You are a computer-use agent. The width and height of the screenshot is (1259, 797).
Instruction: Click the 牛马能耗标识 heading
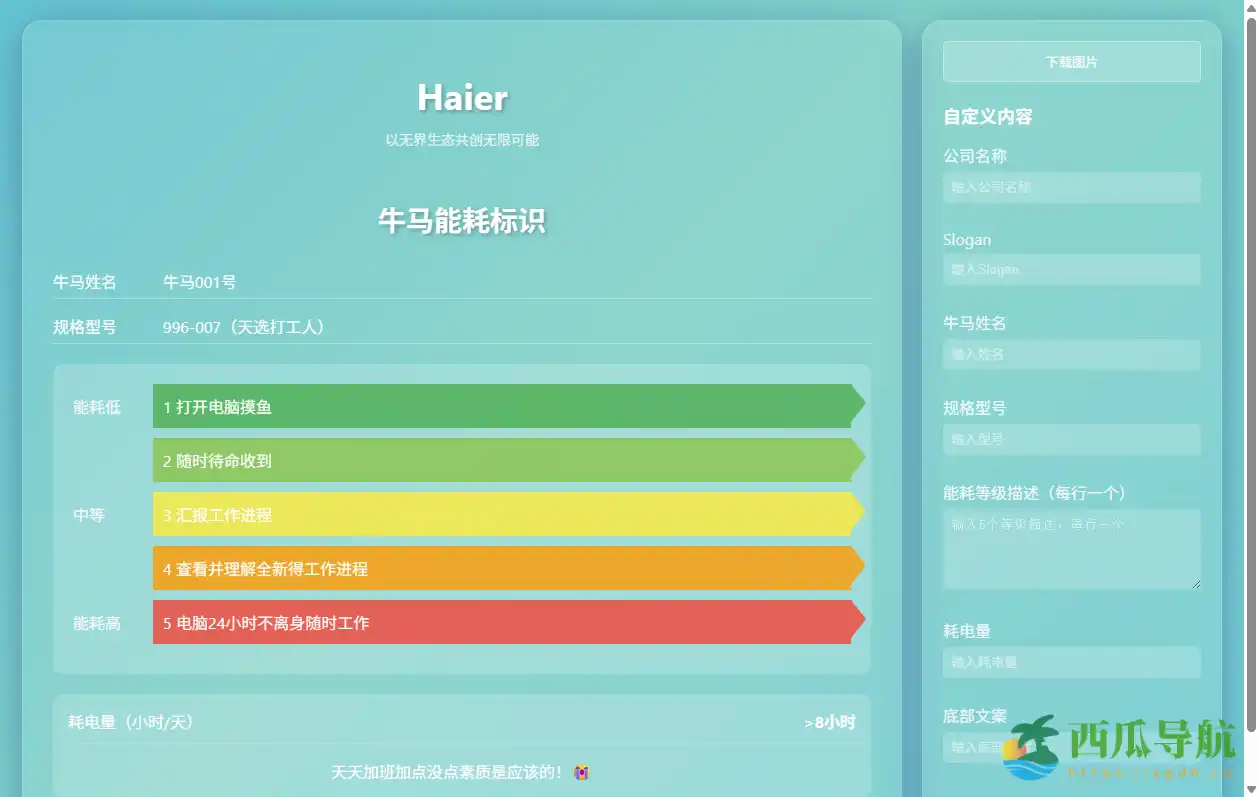click(461, 222)
